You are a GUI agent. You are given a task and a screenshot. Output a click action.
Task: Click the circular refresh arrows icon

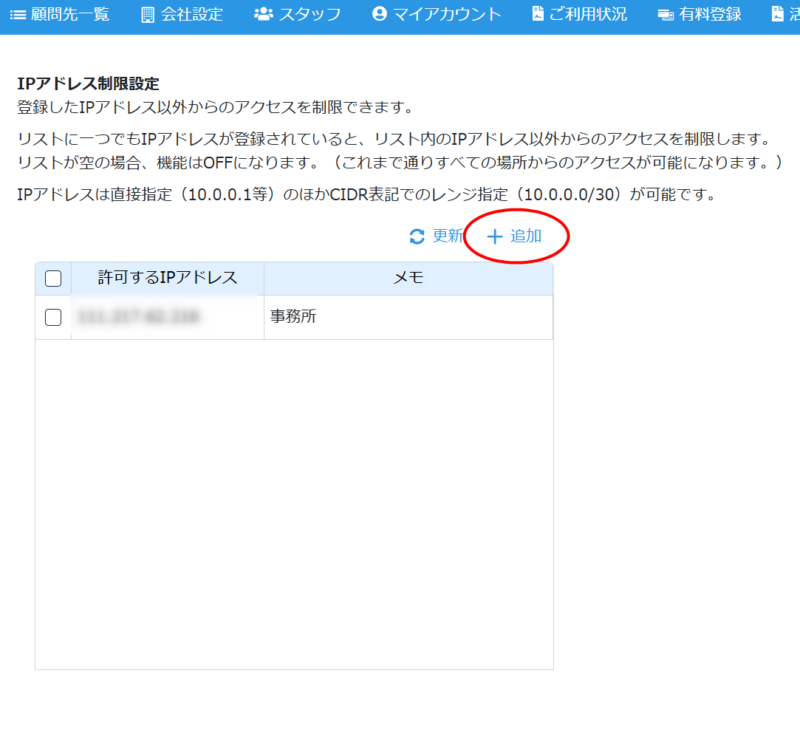click(x=417, y=236)
